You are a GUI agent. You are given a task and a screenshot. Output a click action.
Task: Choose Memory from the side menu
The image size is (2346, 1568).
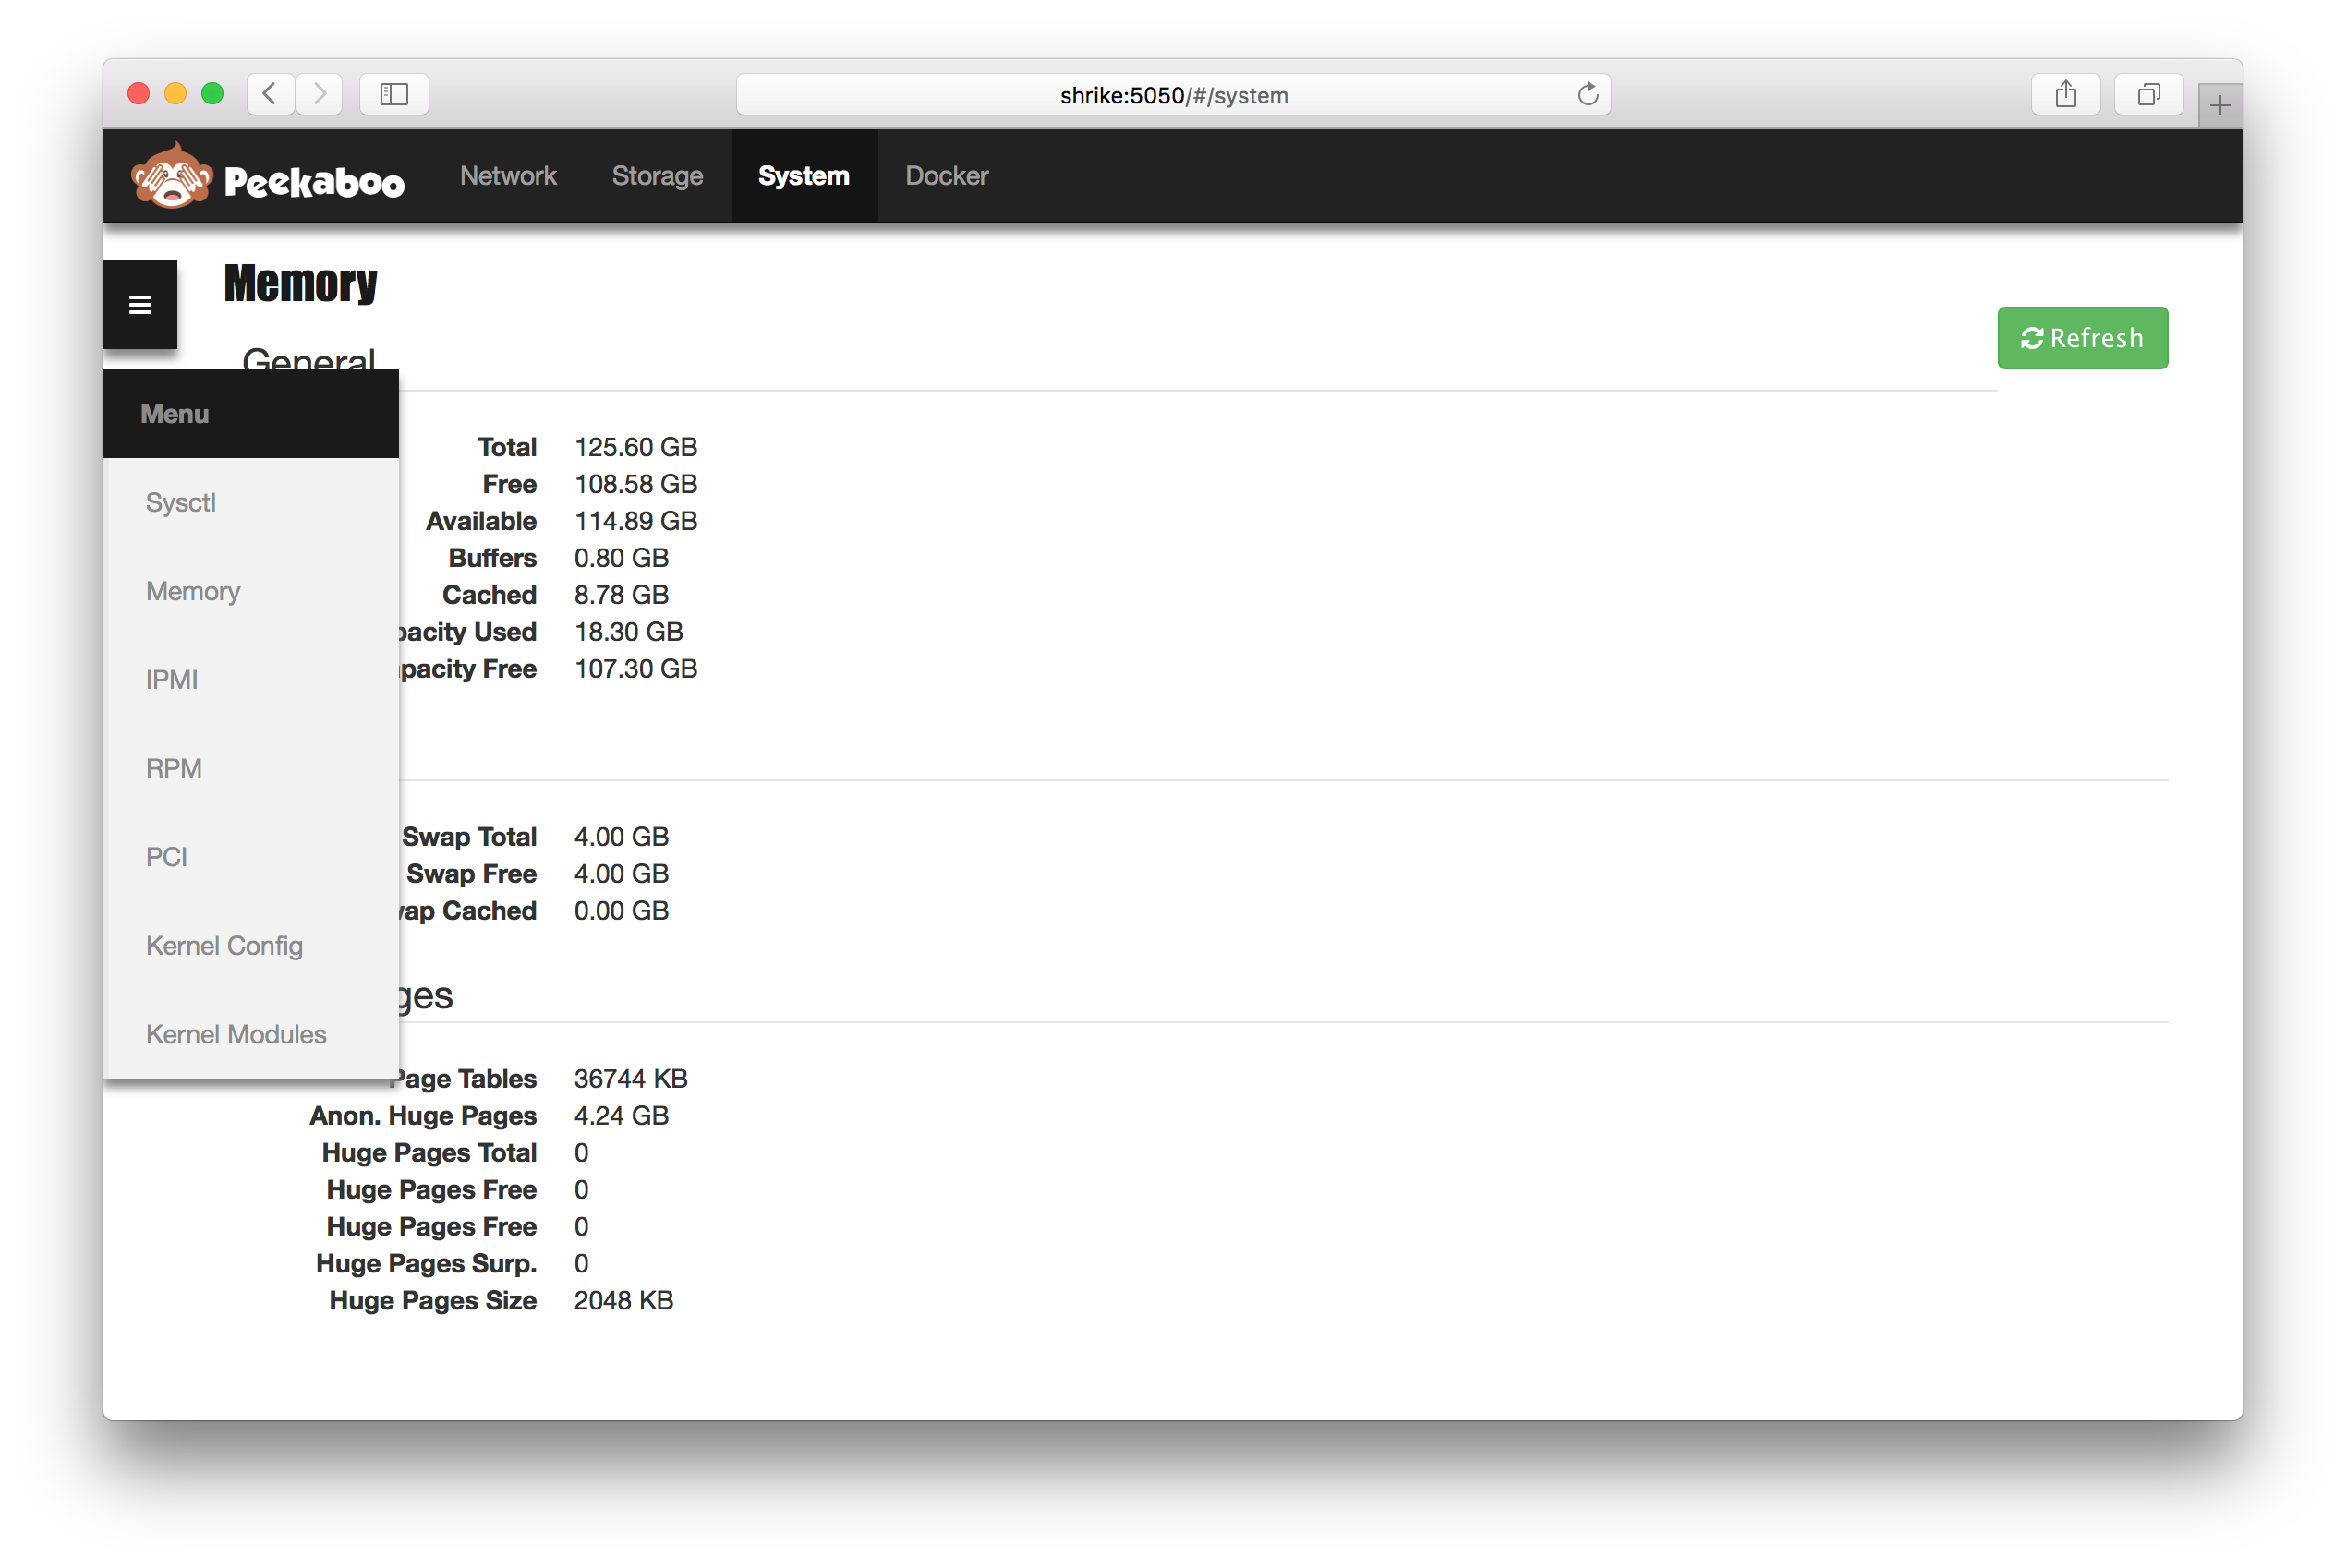(193, 591)
